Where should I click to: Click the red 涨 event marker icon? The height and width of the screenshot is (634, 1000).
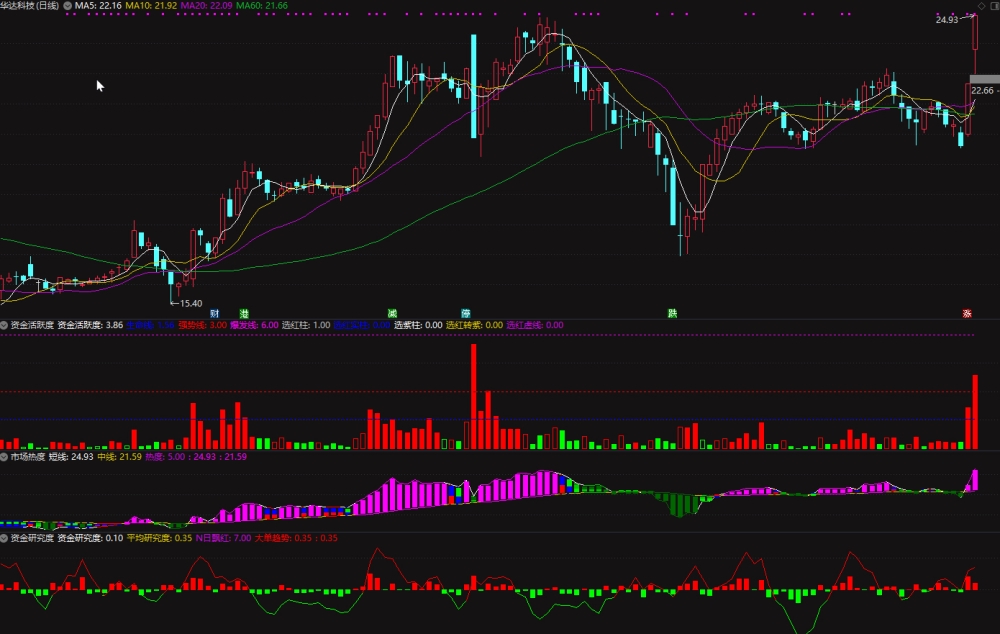click(x=967, y=314)
